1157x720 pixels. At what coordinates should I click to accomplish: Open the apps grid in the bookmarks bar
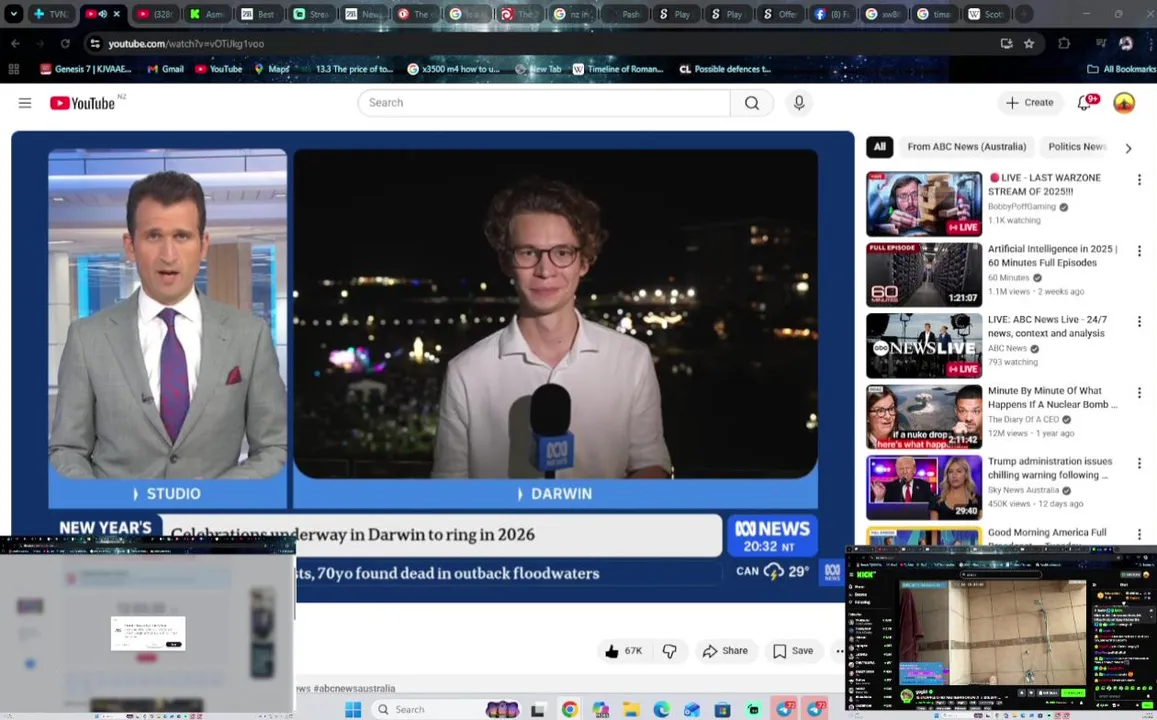coord(13,69)
